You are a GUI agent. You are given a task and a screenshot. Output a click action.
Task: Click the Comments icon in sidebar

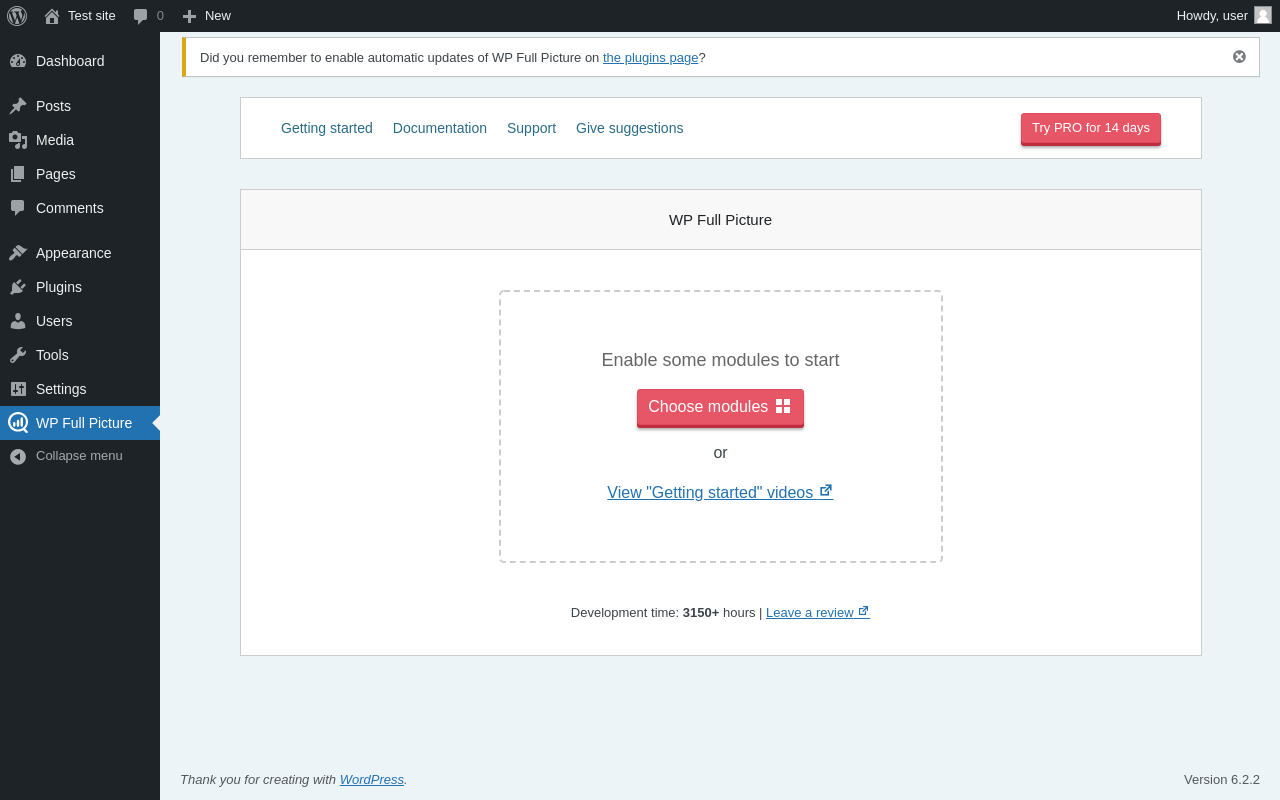click(x=18, y=208)
